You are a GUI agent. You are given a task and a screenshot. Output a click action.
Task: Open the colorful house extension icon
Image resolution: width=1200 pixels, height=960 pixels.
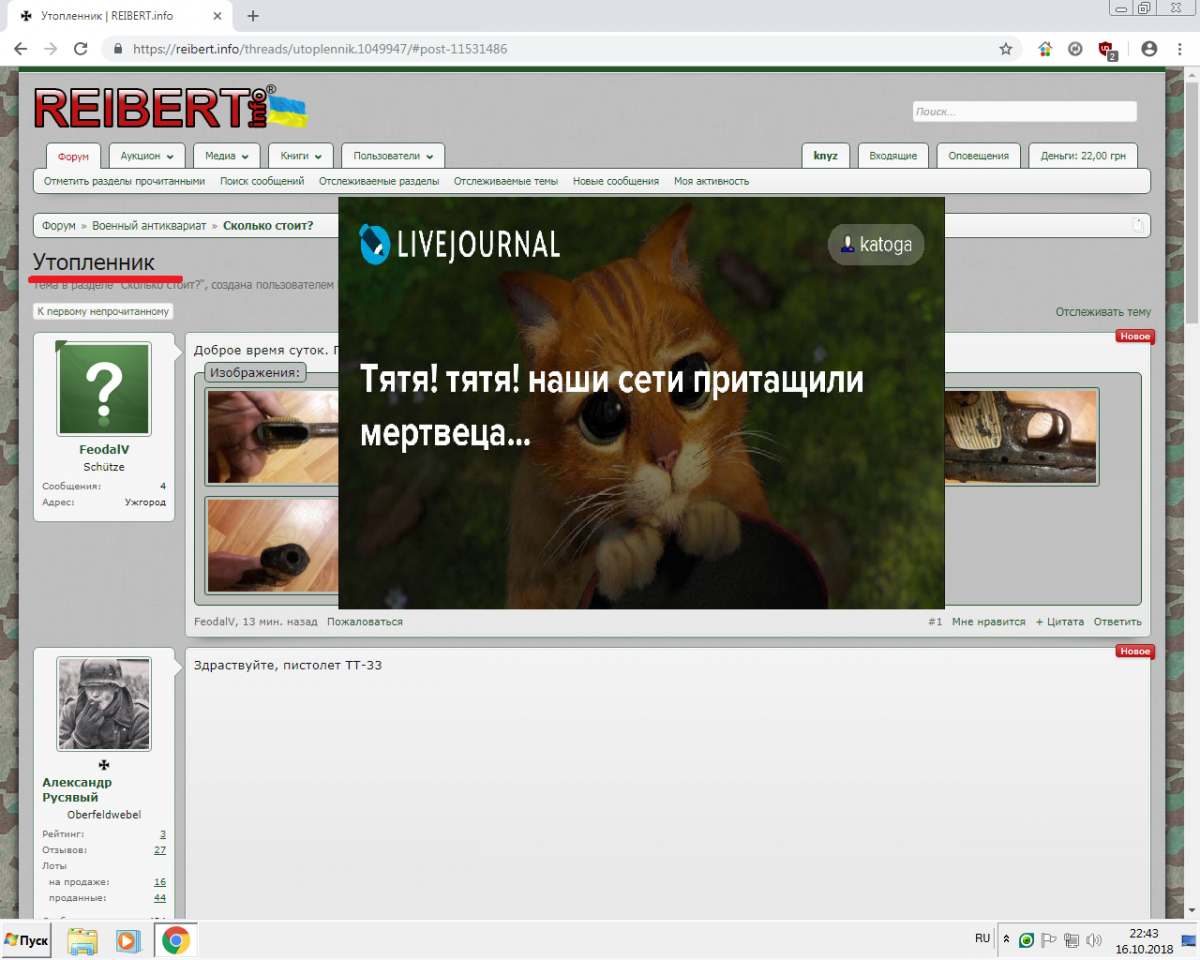pyautogui.click(x=1045, y=48)
